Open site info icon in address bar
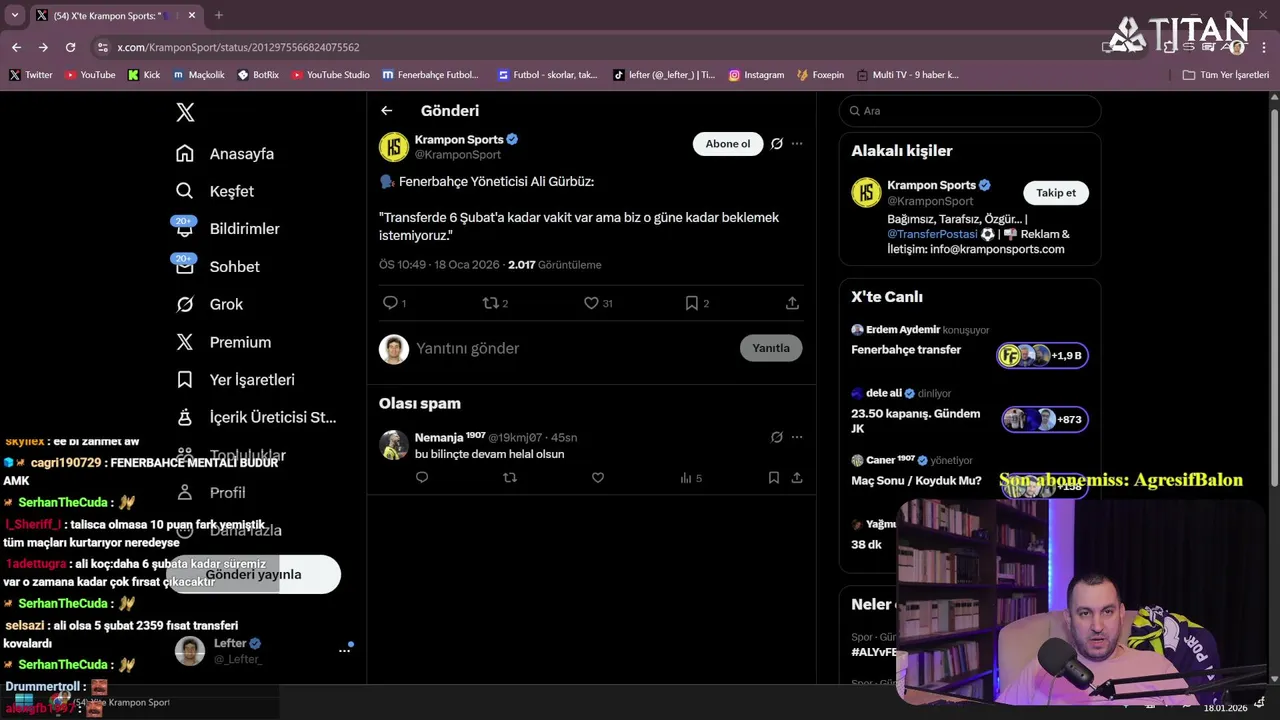This screenshot has height=720, width=1280. 102,47
